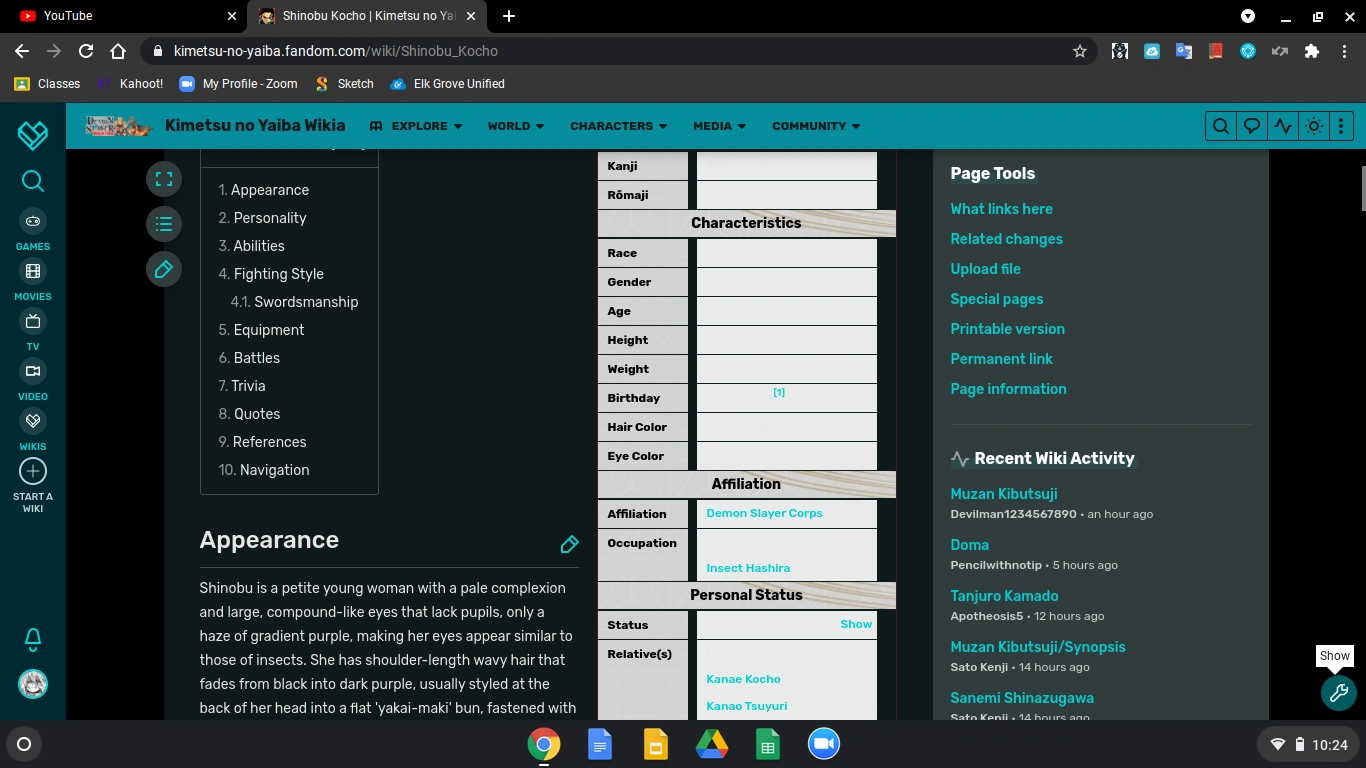Screen dimensions: 1366x768
Task: Enter fullscreen reading mode via expand icon
Action: (164, 179)
